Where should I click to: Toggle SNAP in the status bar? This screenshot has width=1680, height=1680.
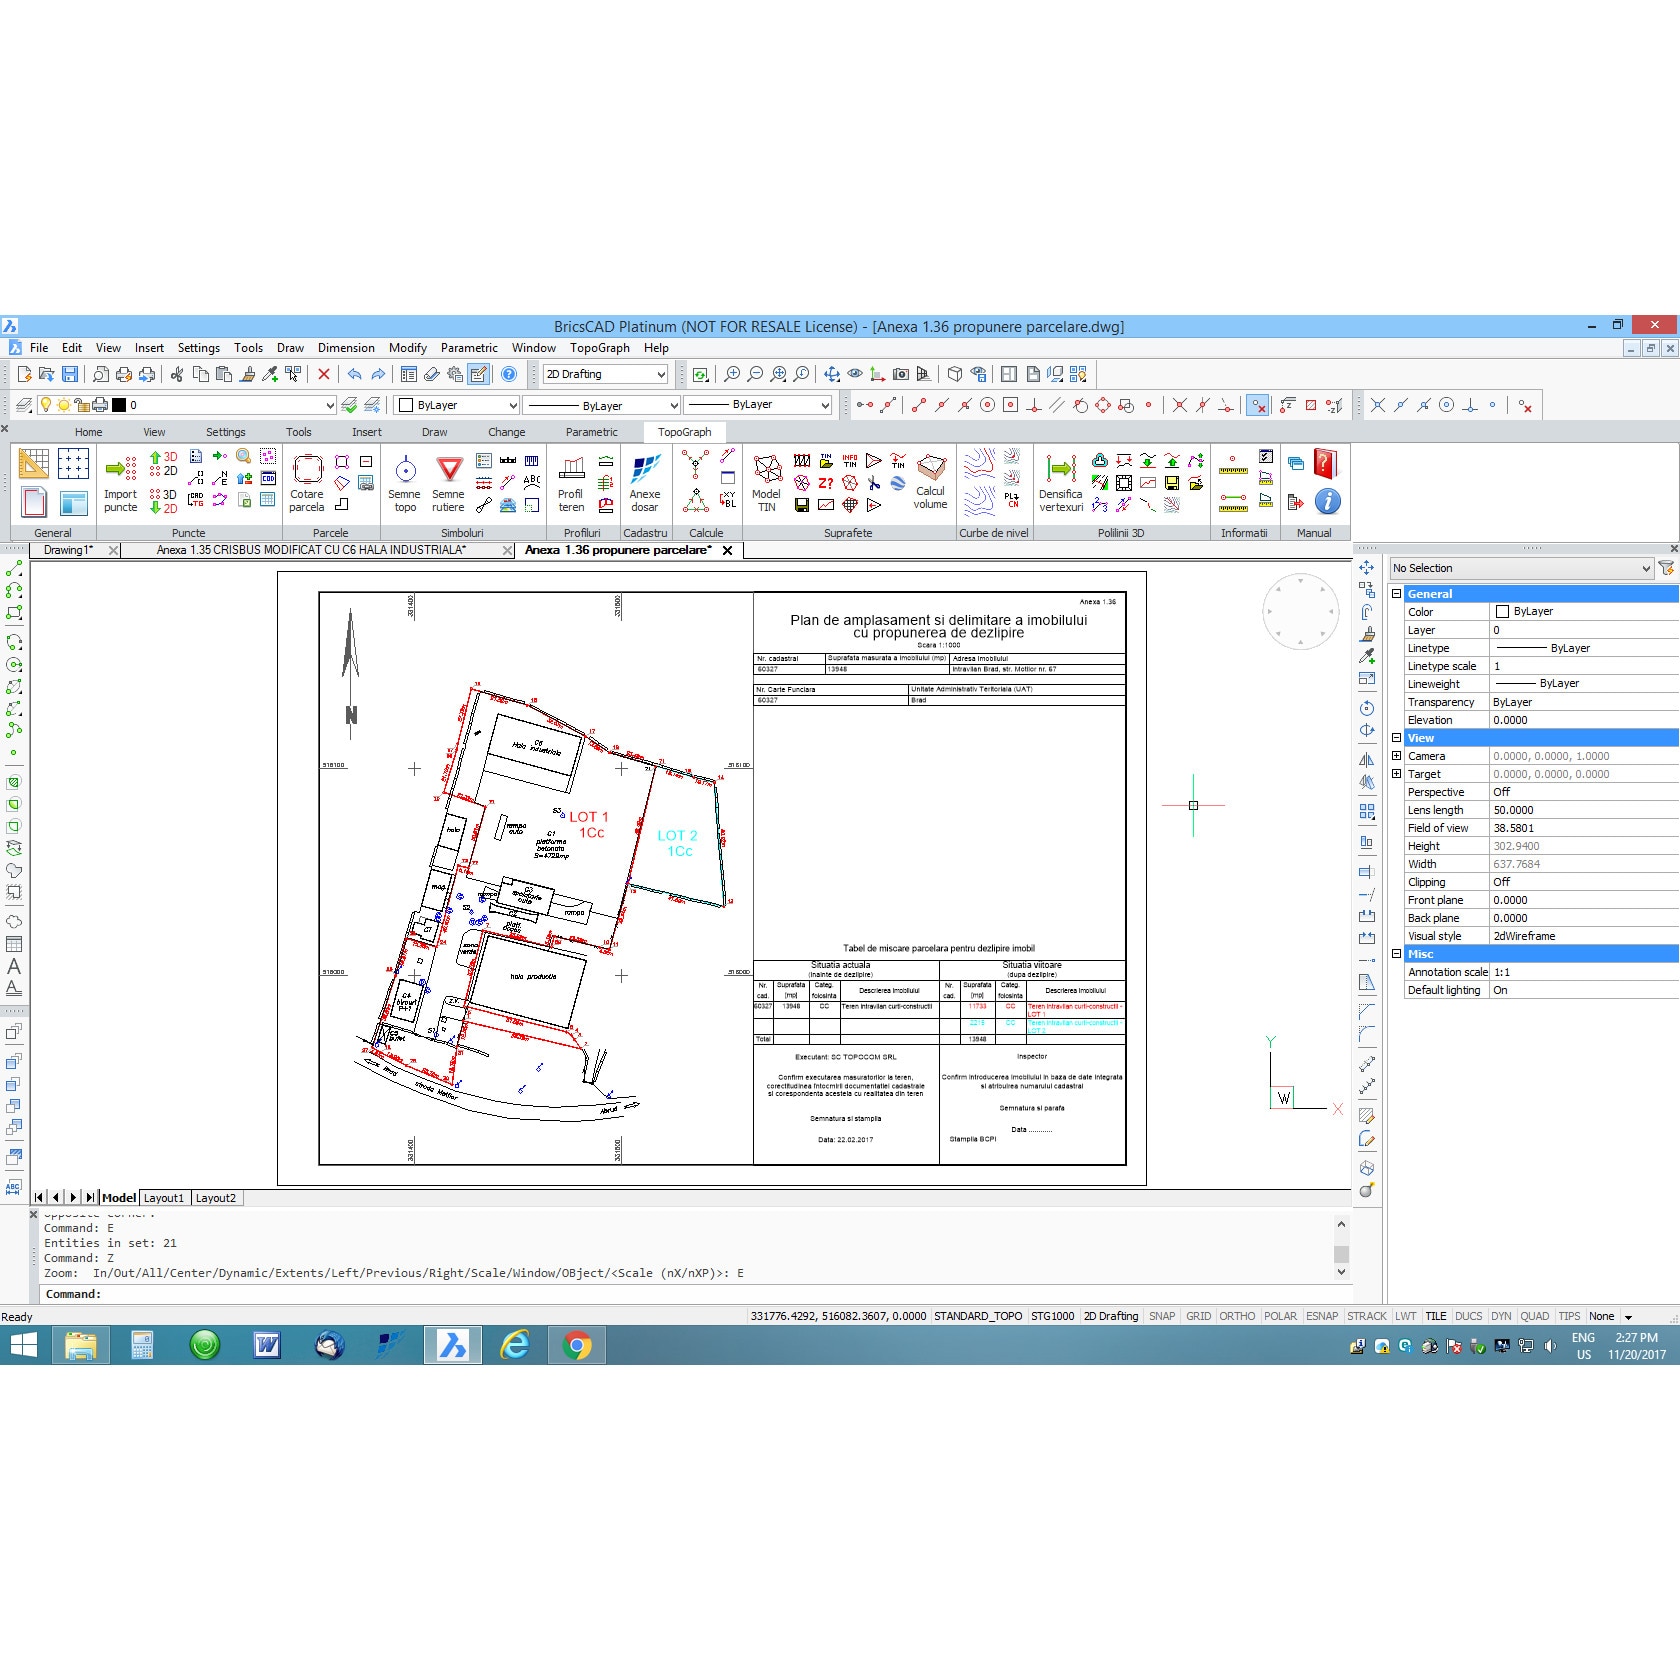(x=1161, y=1316)
